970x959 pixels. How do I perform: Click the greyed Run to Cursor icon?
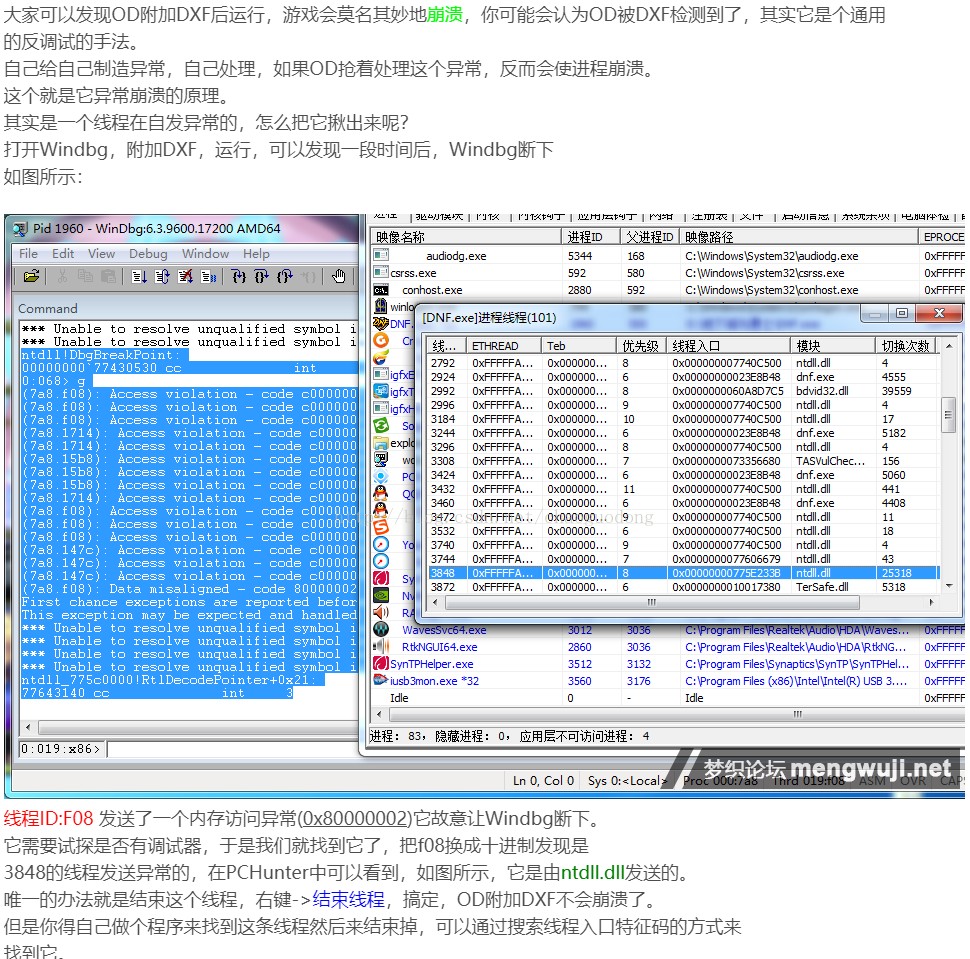click(308, 277)
